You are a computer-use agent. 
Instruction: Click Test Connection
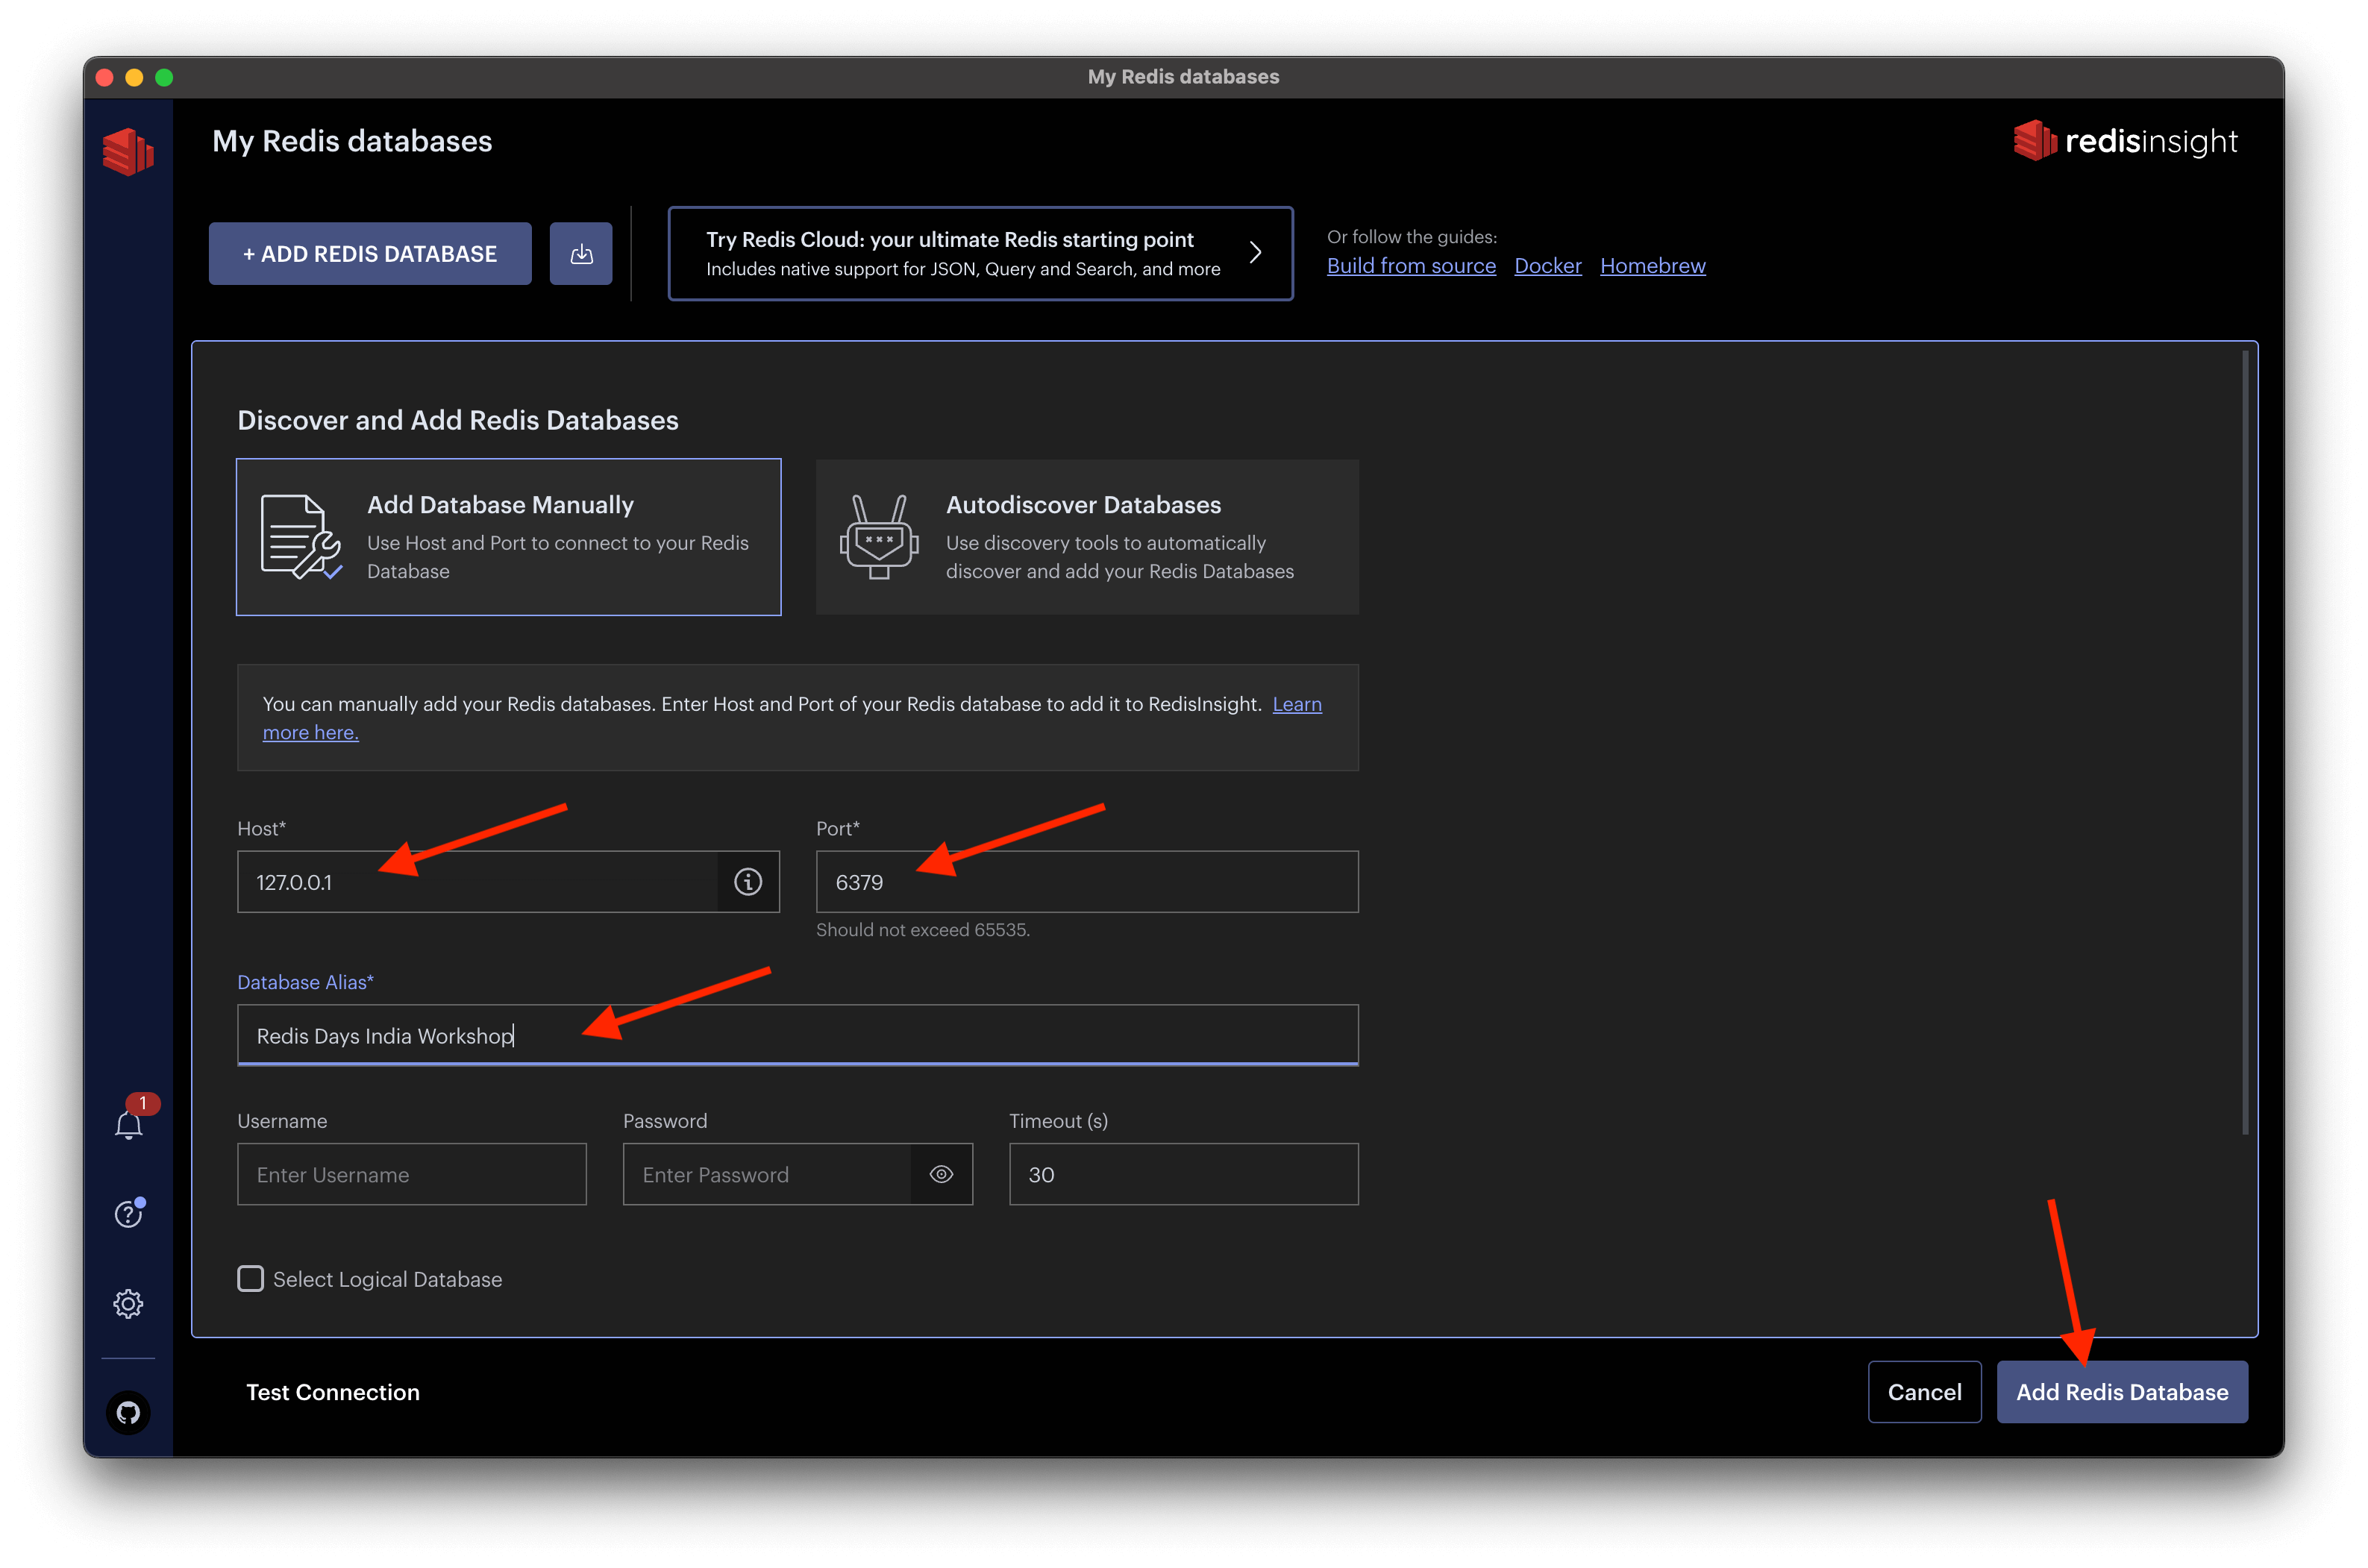[x=333, y=1392]
